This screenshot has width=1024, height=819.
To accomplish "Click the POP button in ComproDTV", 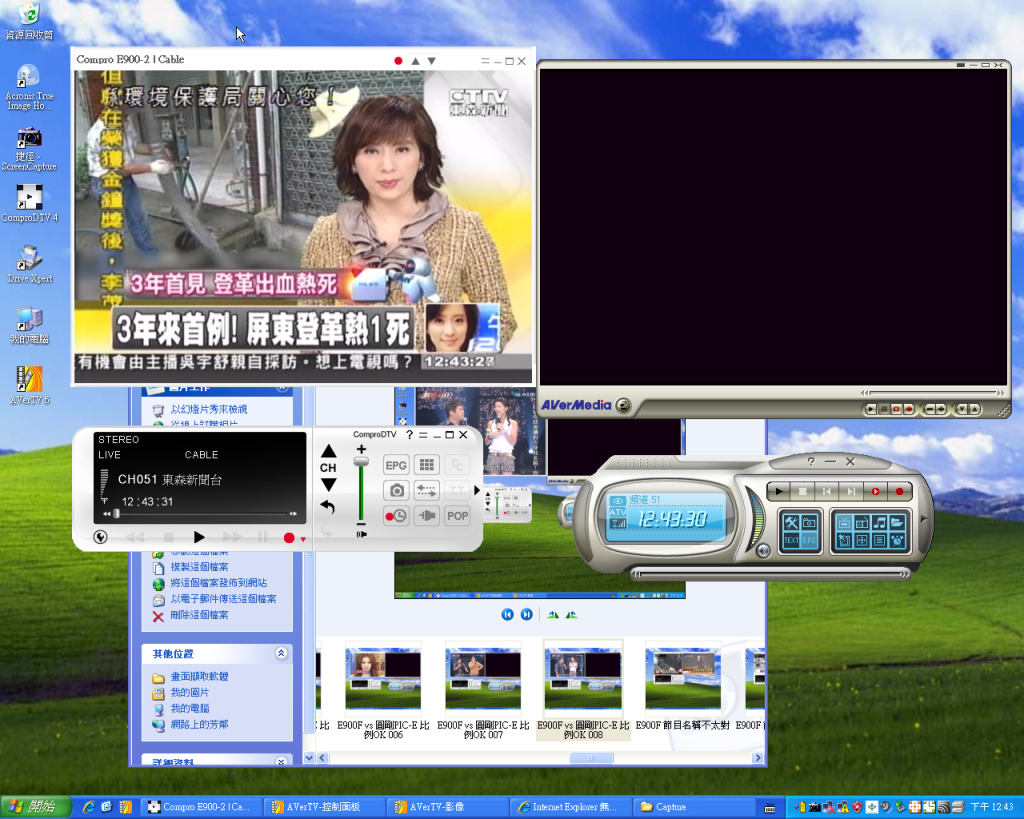I will [457, 516].
